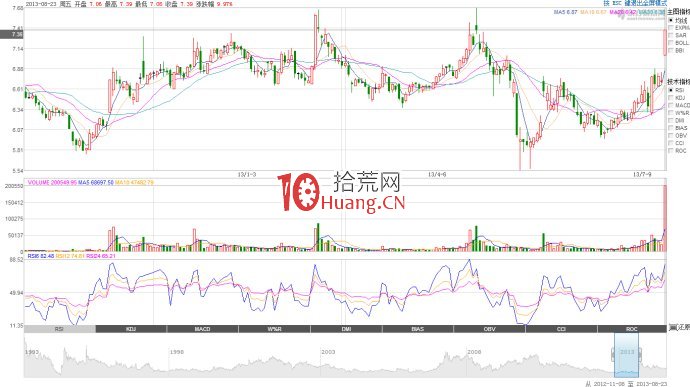Viewport: 690px width, 387px height.
Task: Switch to the MACD tab below the chart
Action: click(203, 329)
